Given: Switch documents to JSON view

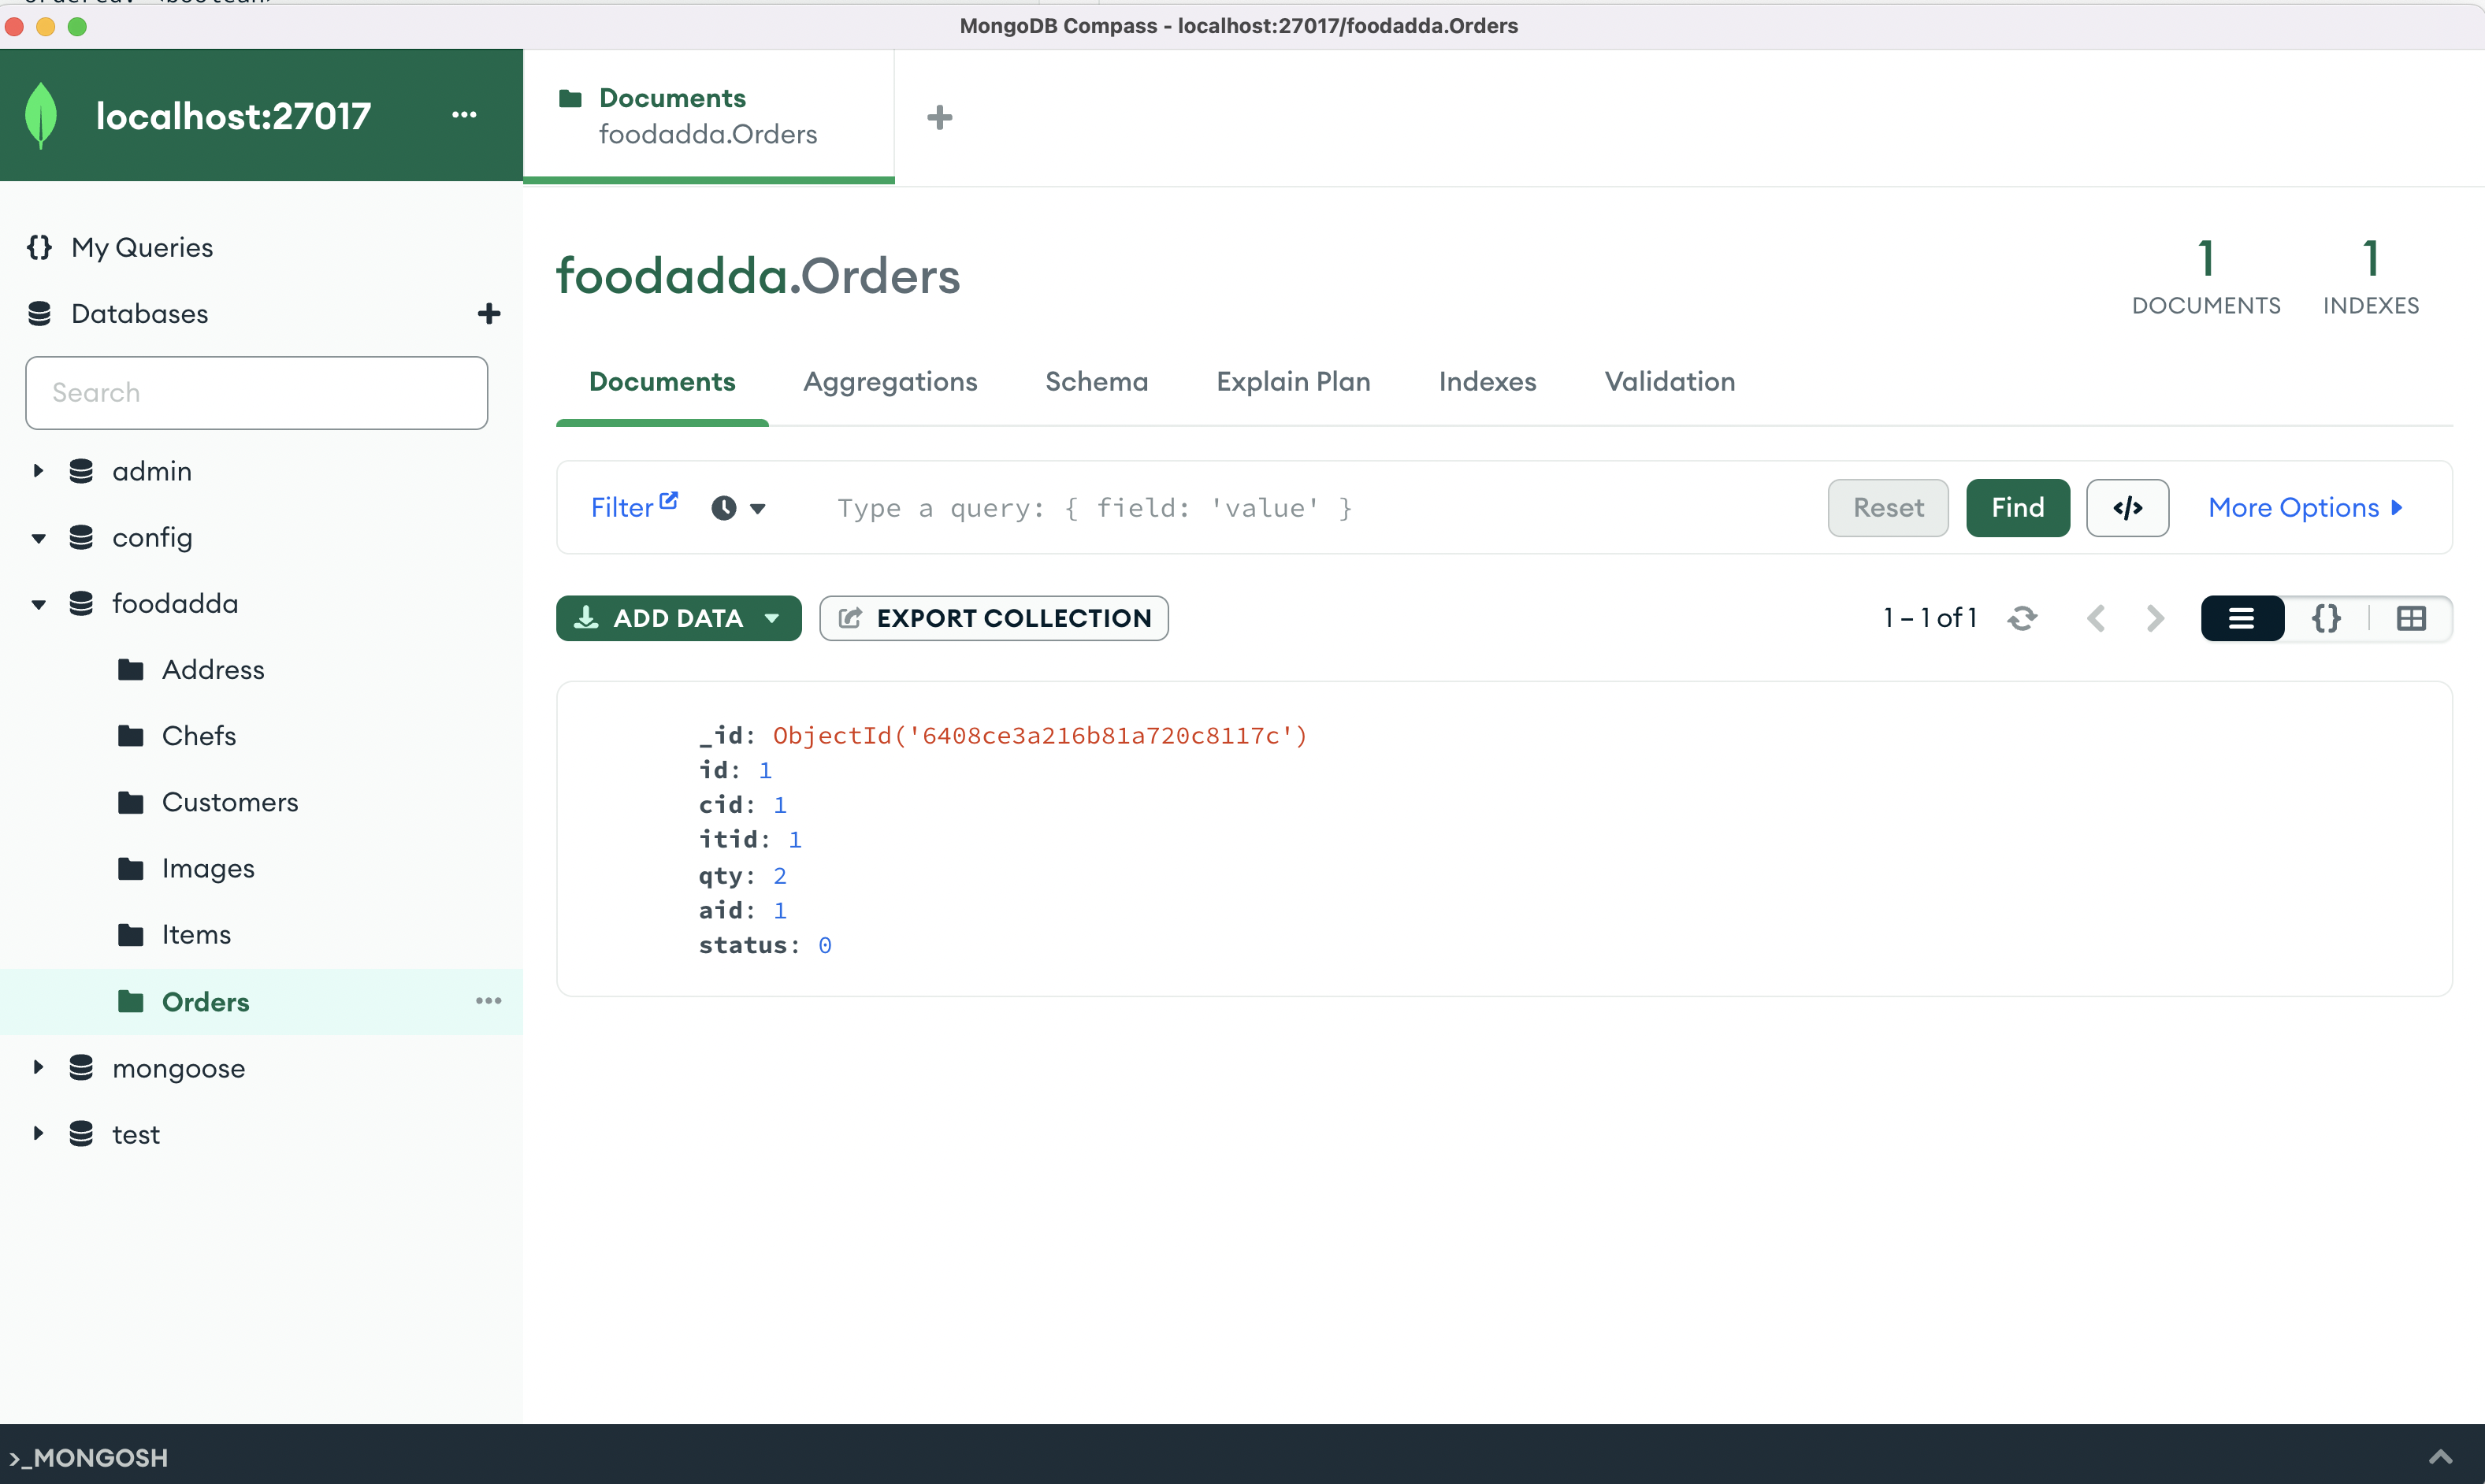Looking at the screenshot, I should click(x=2327, y=618).
